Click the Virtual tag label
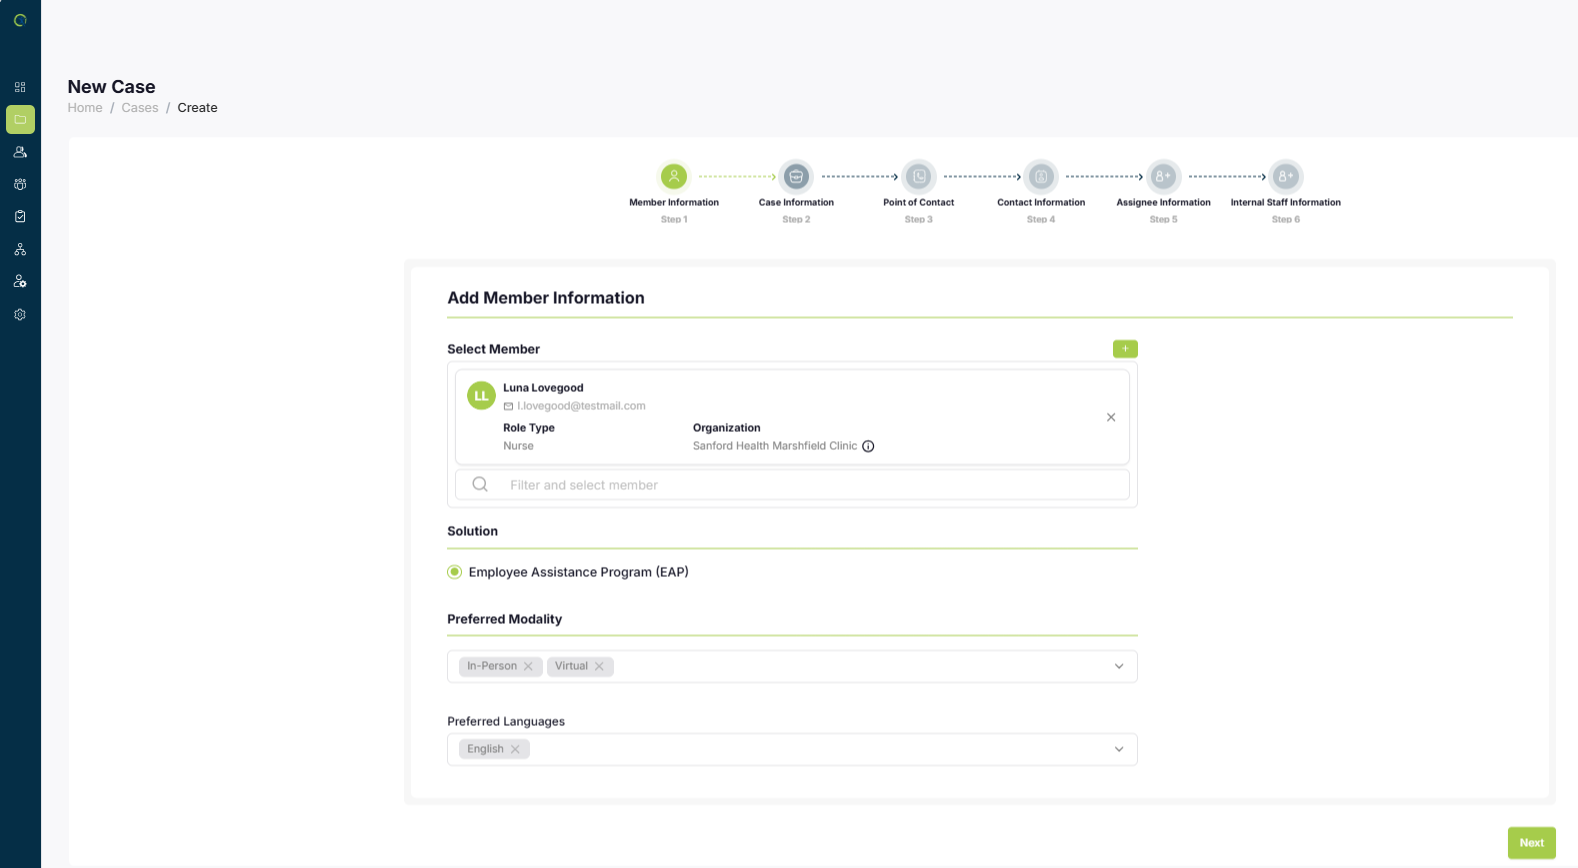Viewport: 1578px width, 868px height. (571, 666)
